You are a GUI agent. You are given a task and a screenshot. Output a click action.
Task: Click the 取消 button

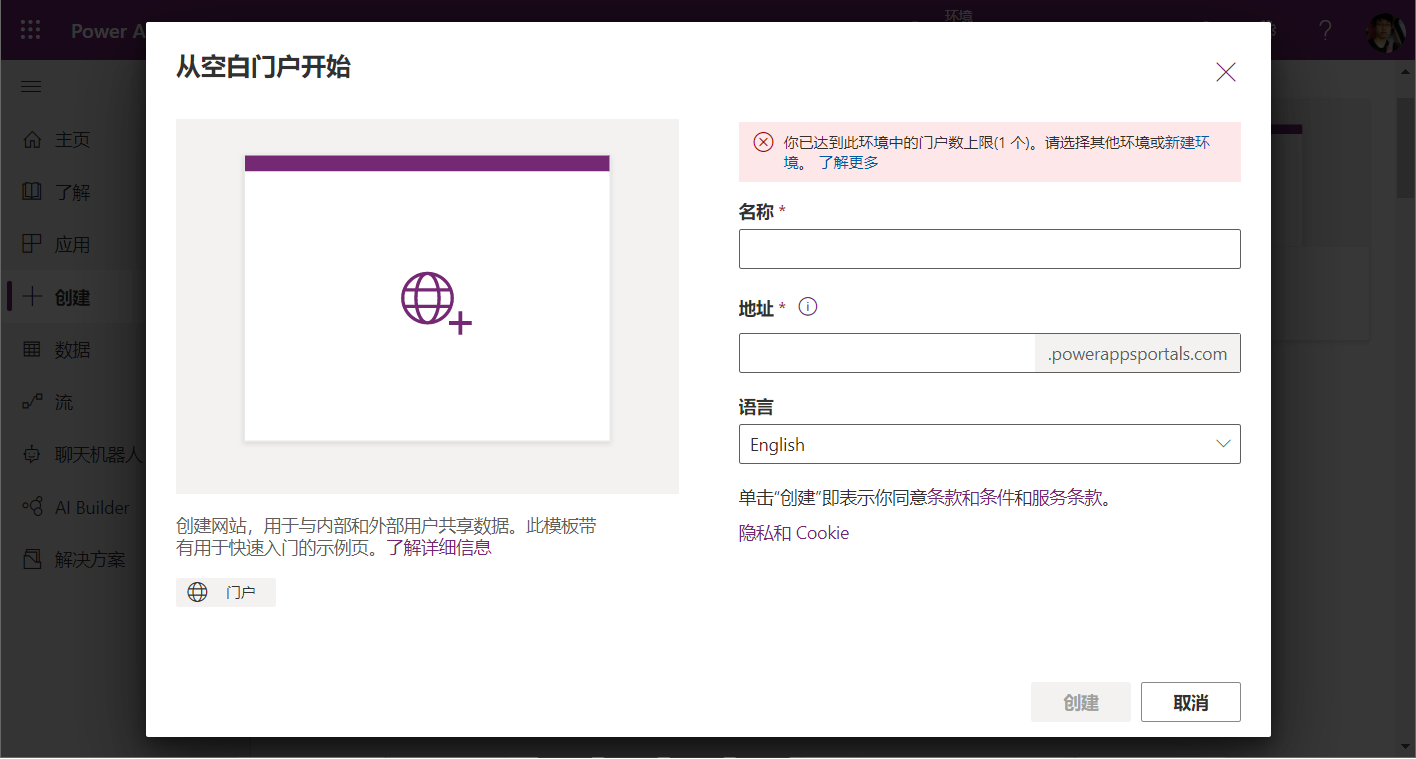tap(1191, 702)
